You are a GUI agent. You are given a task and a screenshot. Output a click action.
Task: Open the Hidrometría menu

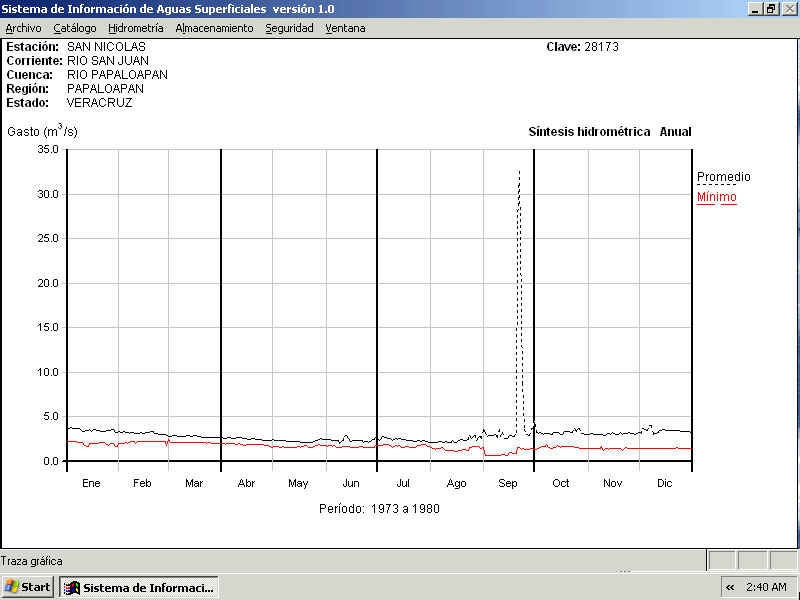[x=136, y=28]
